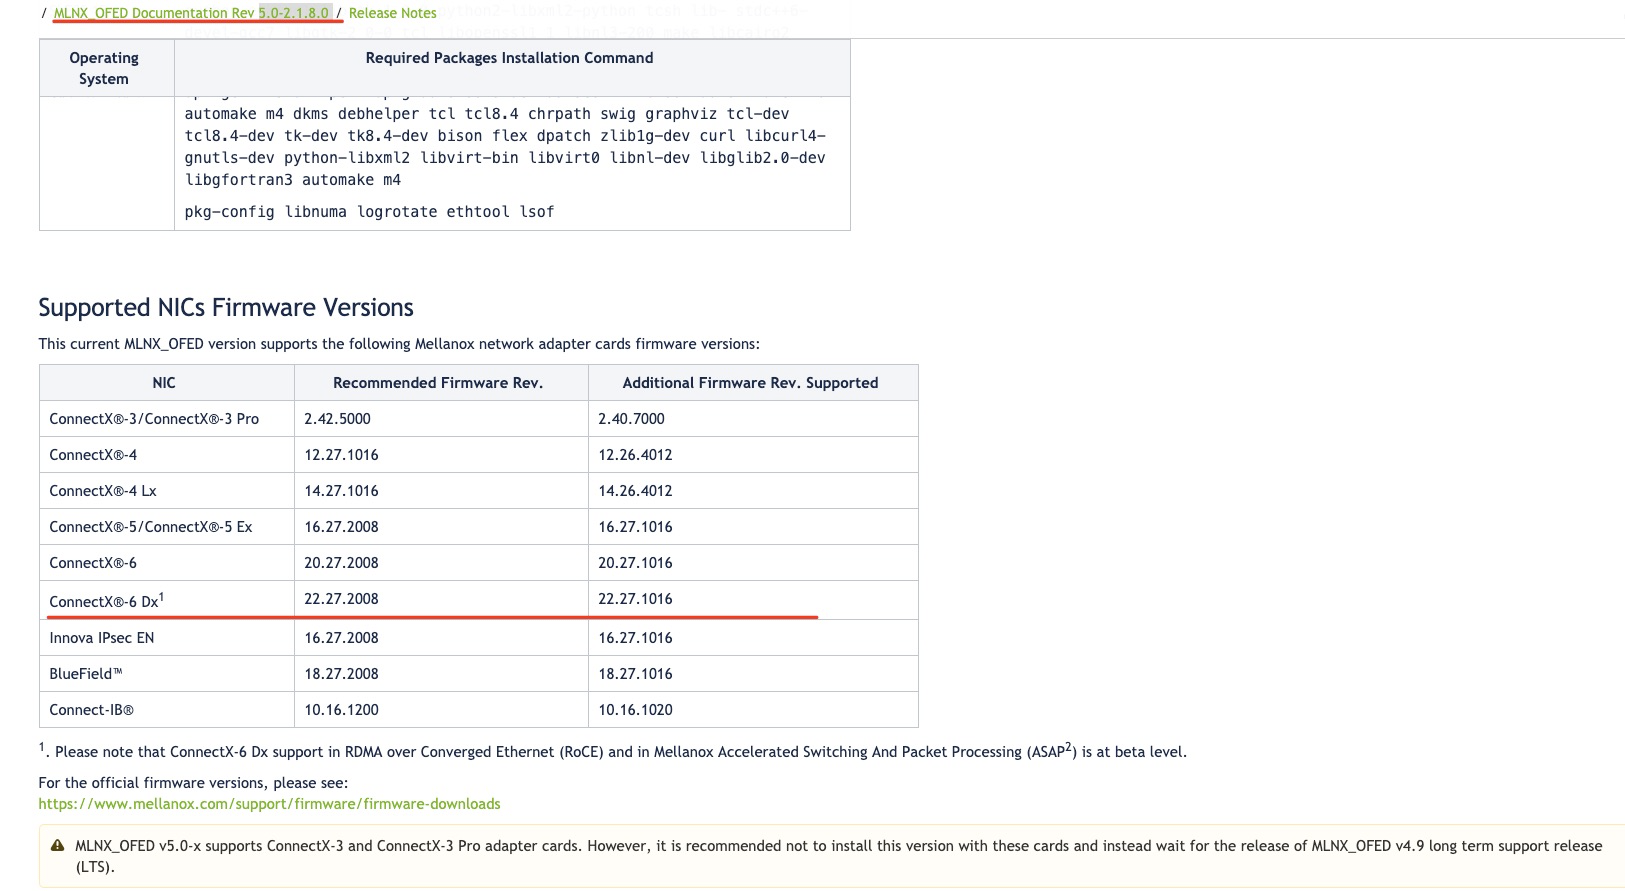Image resolution: width=1625 pixels, height=891 pixels.
Task: Select firmware value 10.16.1200
Action: pos(341,710)
